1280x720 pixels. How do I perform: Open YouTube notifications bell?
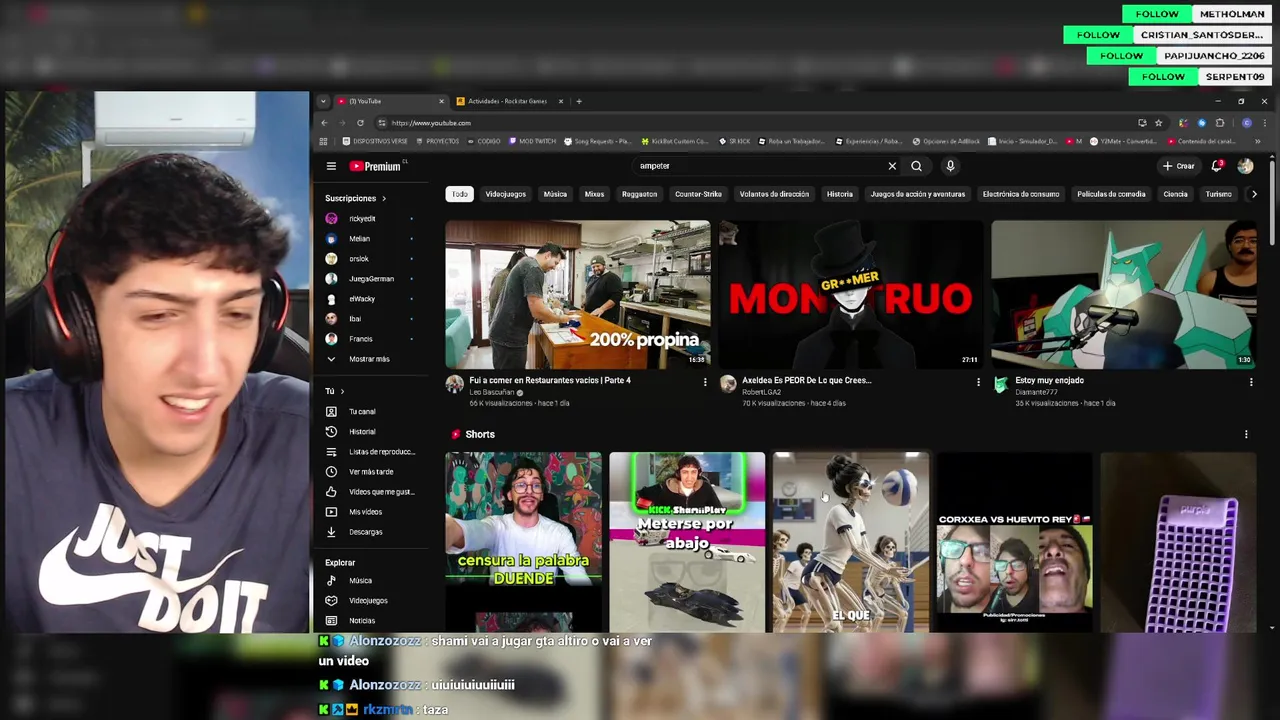1217,166
